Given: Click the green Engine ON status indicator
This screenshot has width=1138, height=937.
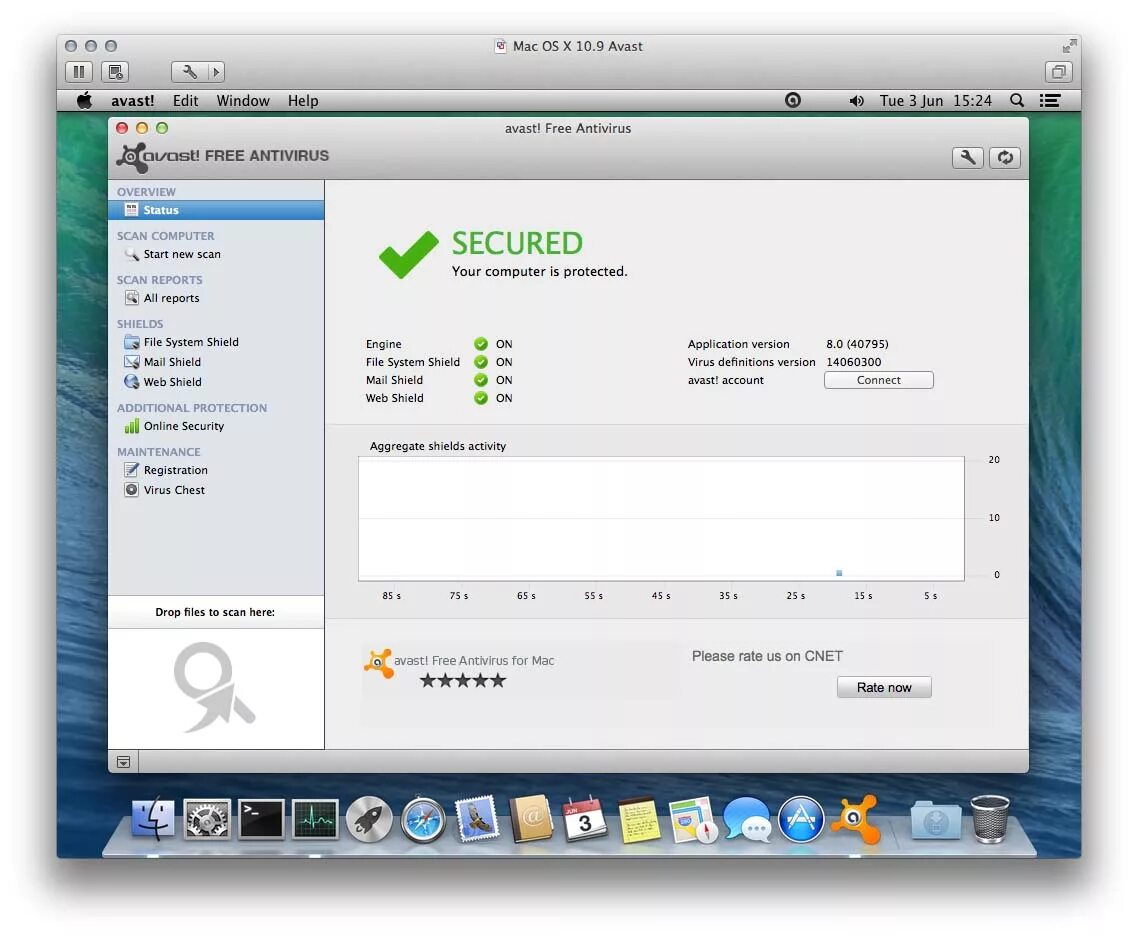Looking at the screenshot, I should pyautogui.click(x=480, y=344).
